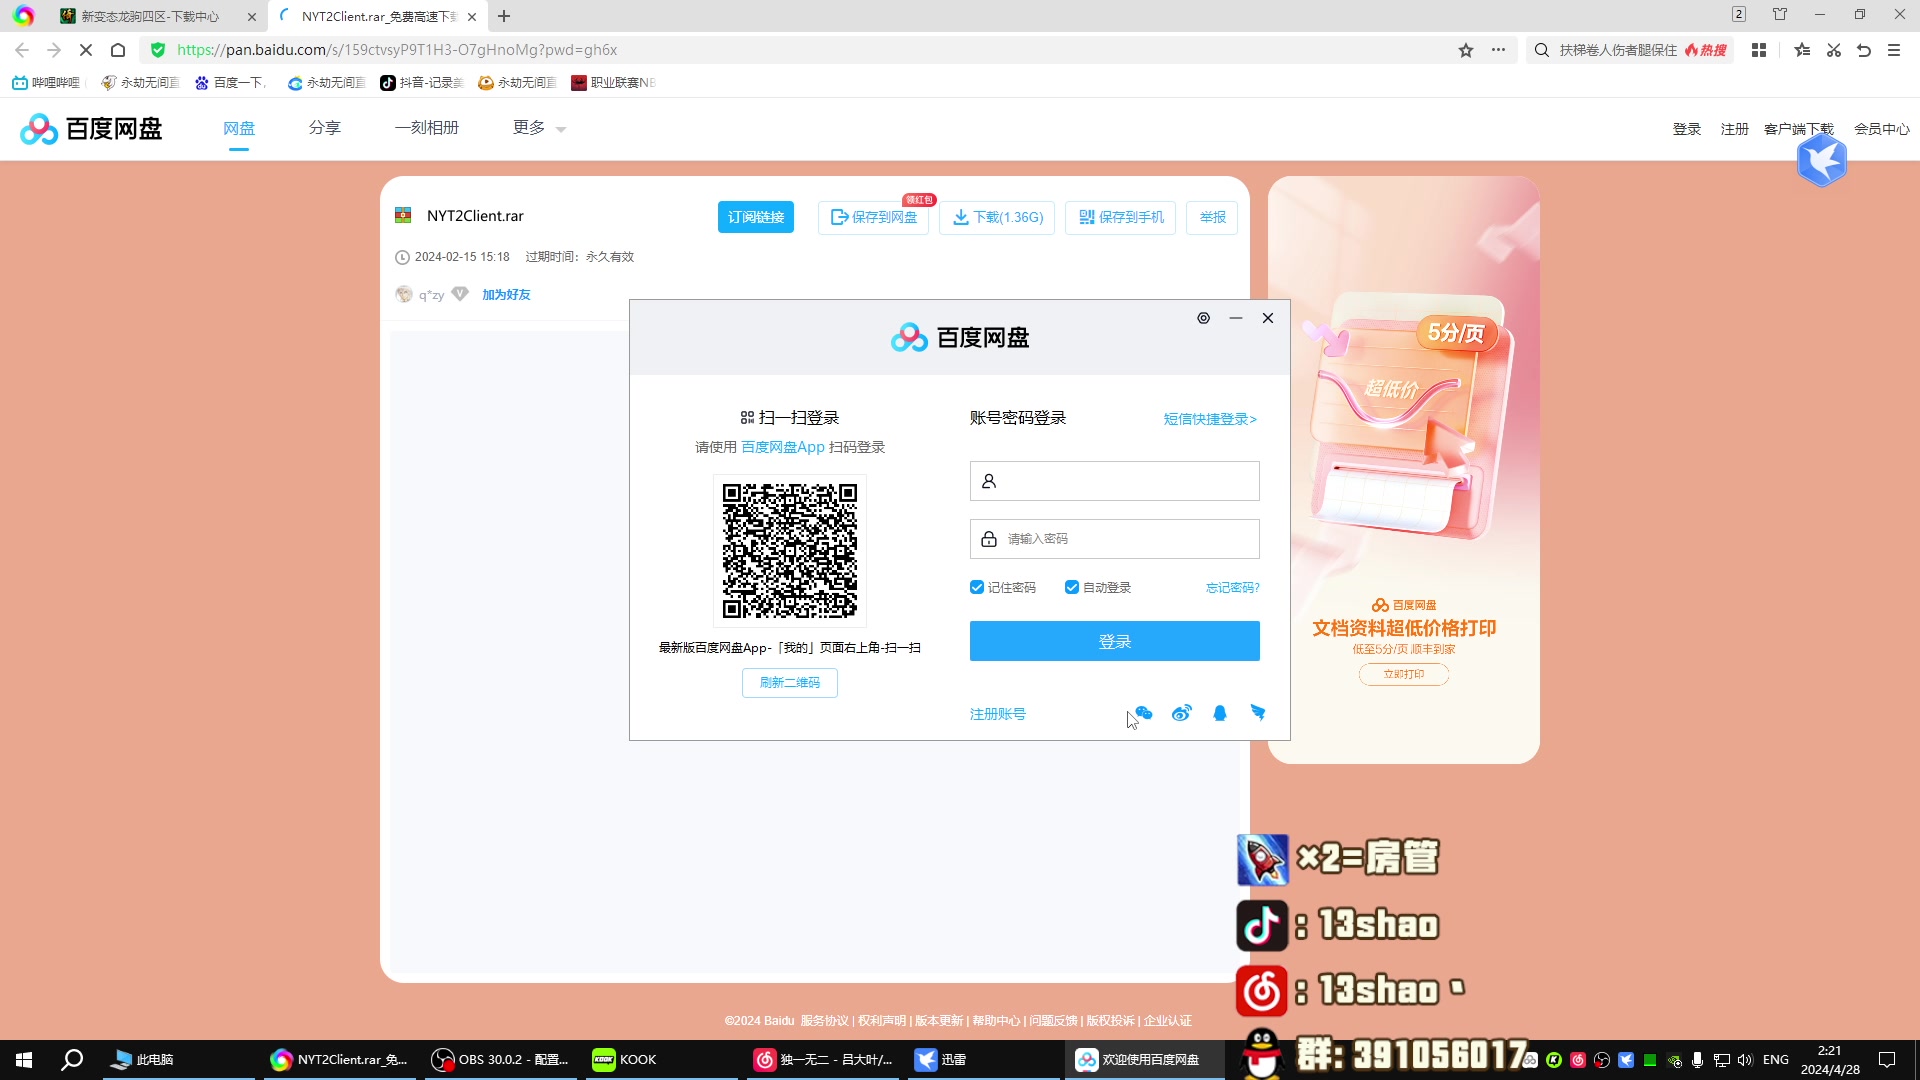Click the Windows Start button
This screenshot has height=1080, width=1920.
[24, 1060]
